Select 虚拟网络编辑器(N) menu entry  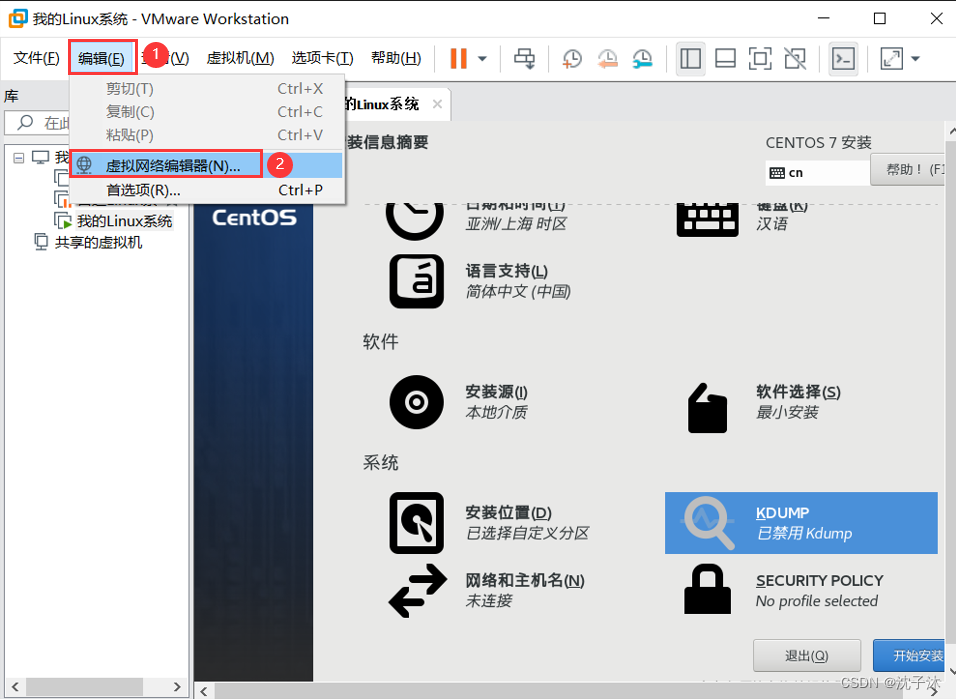(207, 165)
